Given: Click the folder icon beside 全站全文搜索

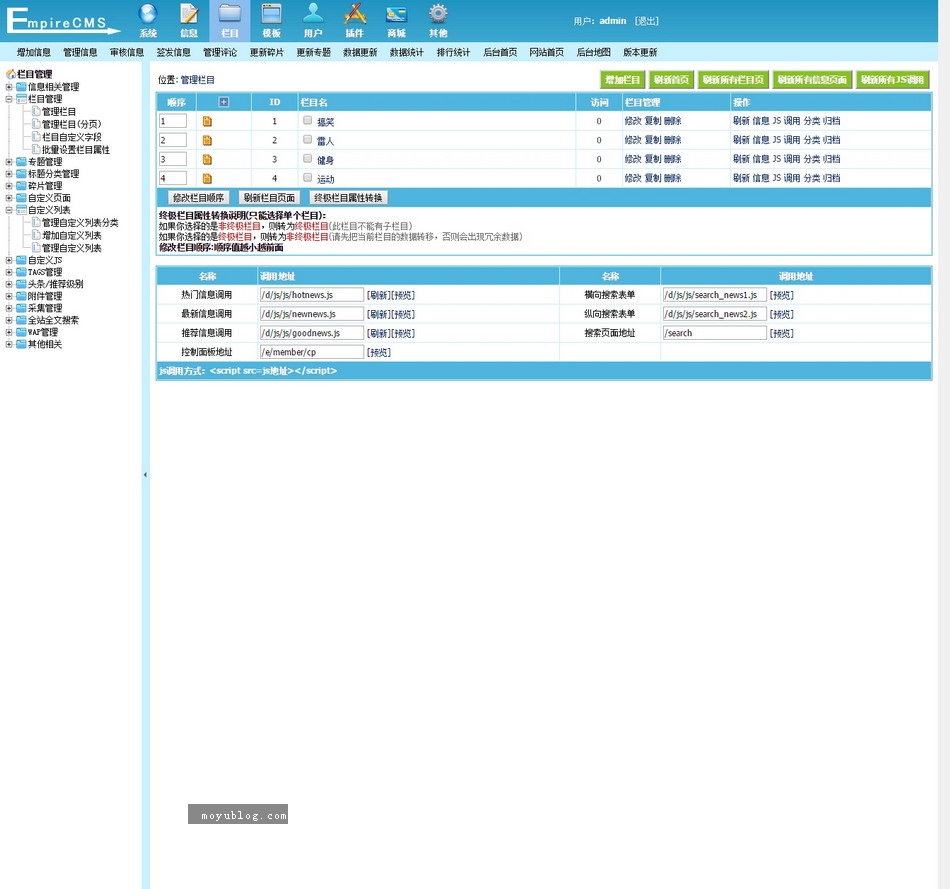Looking at the screenshot, I should click(21, 320).
